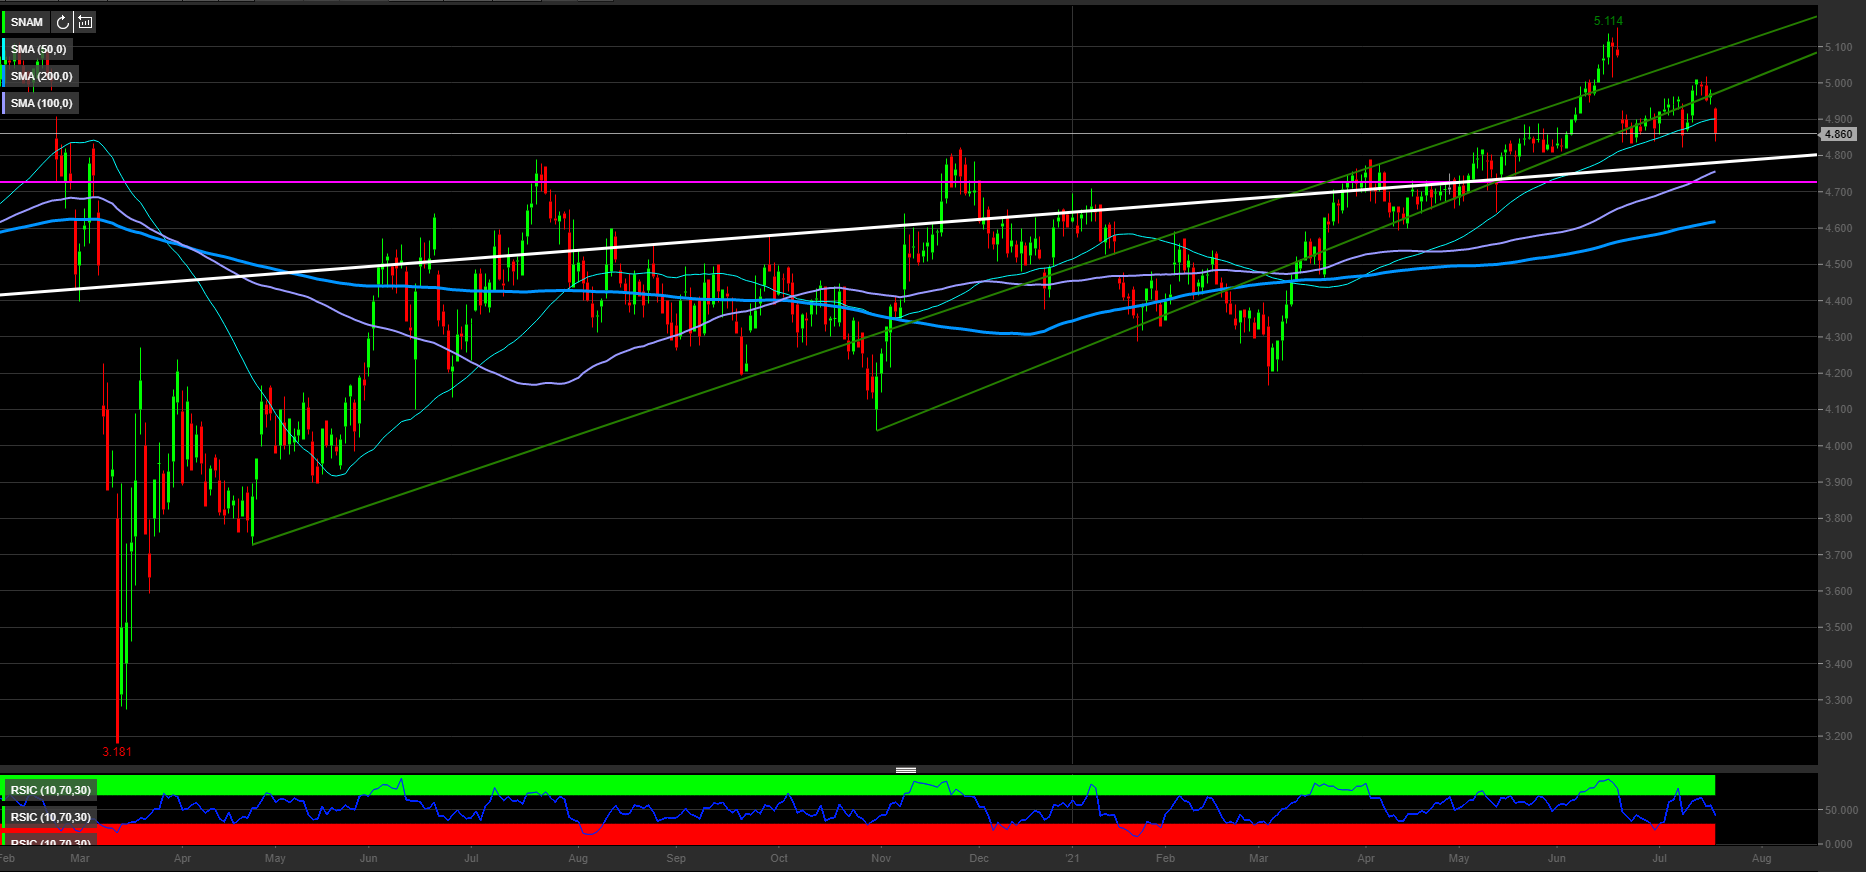Click the chart reset icon beside the refresh icon

(x=85, y=22)
